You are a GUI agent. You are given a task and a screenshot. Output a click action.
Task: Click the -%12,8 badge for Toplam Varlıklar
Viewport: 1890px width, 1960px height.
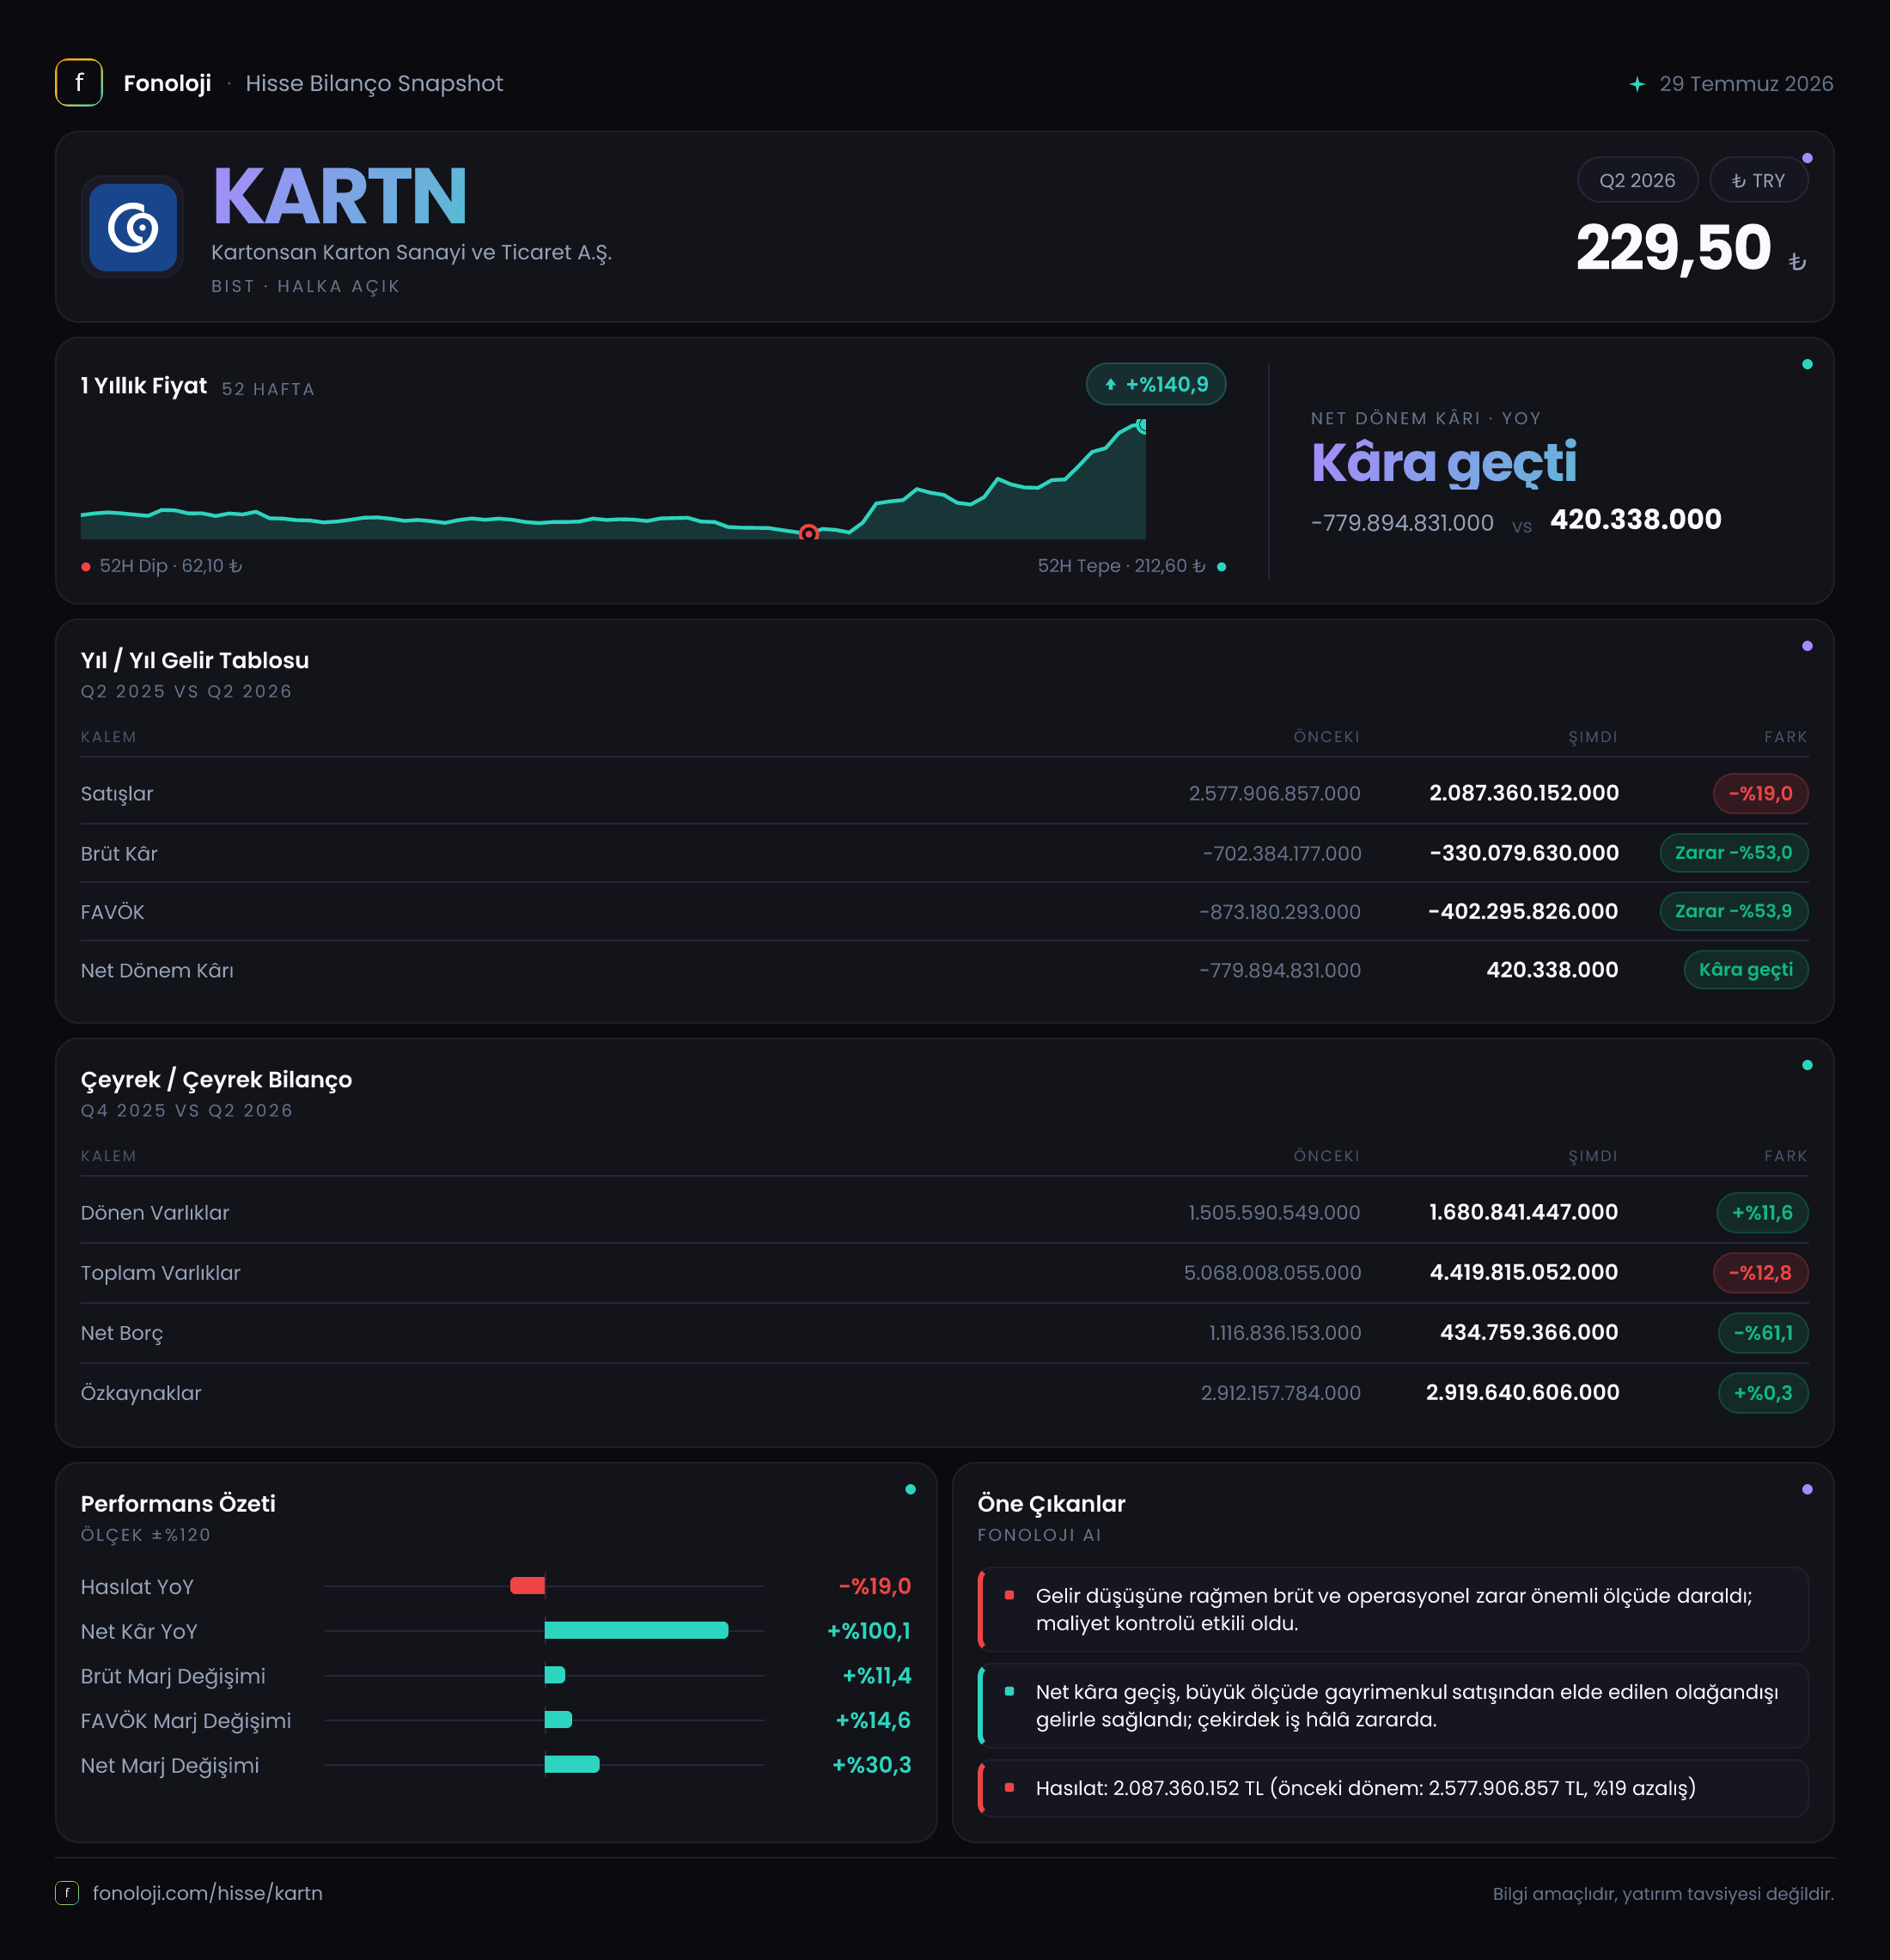point(1760,1272)
